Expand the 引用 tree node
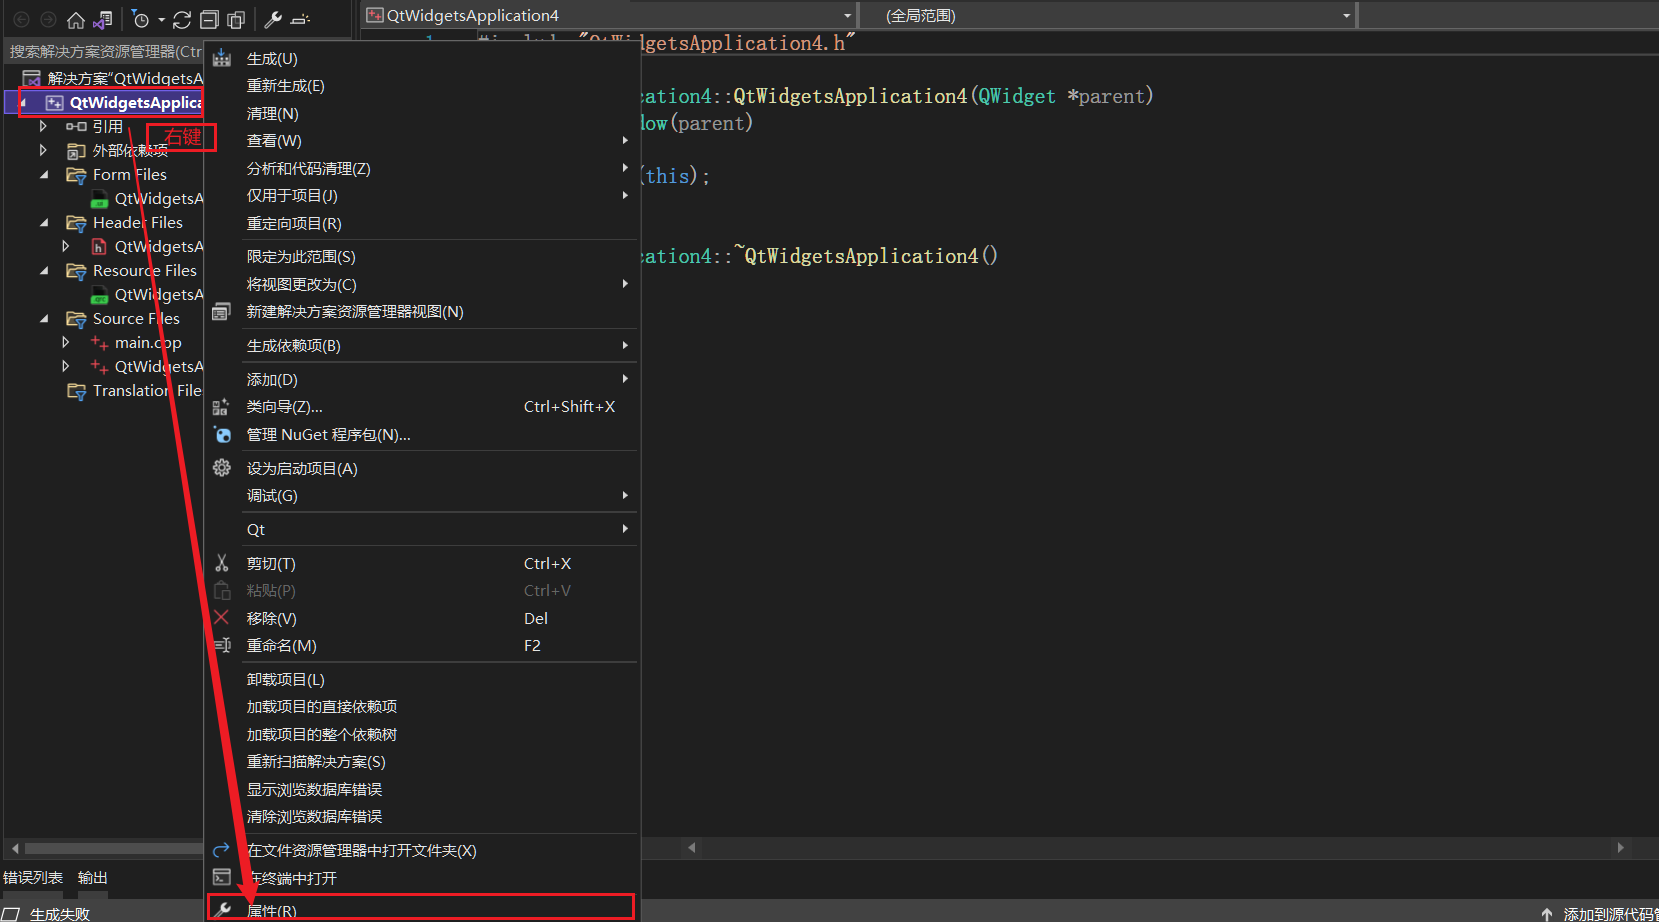Screen dimensions: 1659x922 coord(43,126)
